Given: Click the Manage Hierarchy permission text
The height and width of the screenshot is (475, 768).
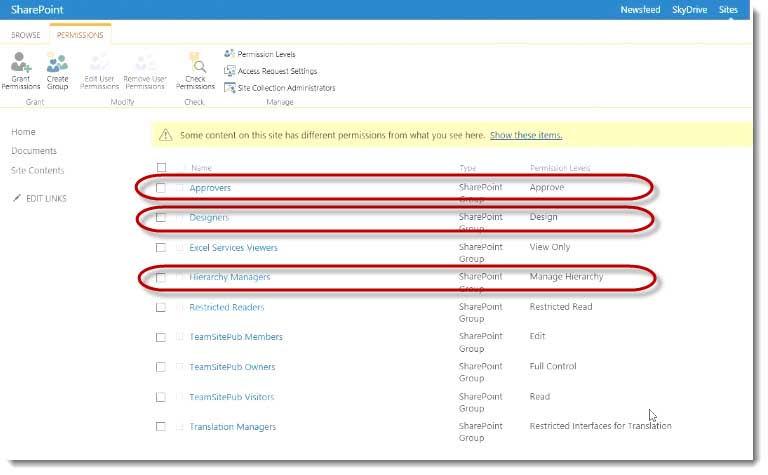Looking at the screenshot, I should [x=566, y=277].
